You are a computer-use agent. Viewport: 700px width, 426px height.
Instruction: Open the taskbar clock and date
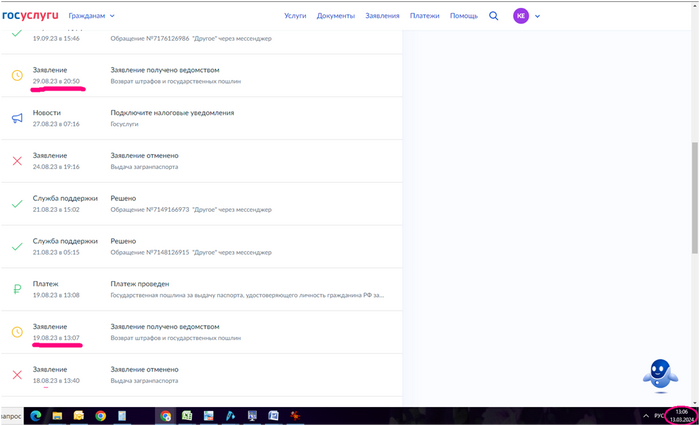(x=682, y=416)
